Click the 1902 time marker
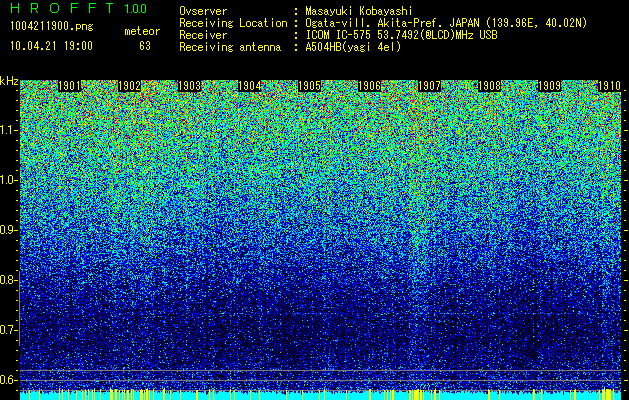Viewport: 629px width, 400px height. tap(130, 86)
